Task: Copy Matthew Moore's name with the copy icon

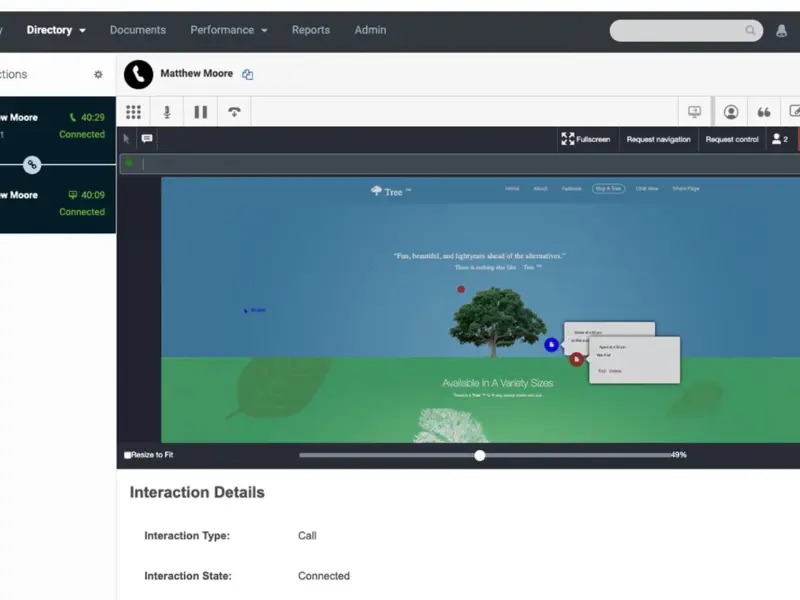Action: coord(247,74)
